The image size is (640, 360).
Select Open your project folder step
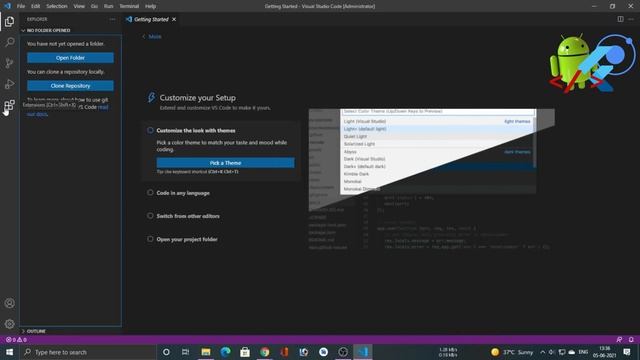point(187,239)
